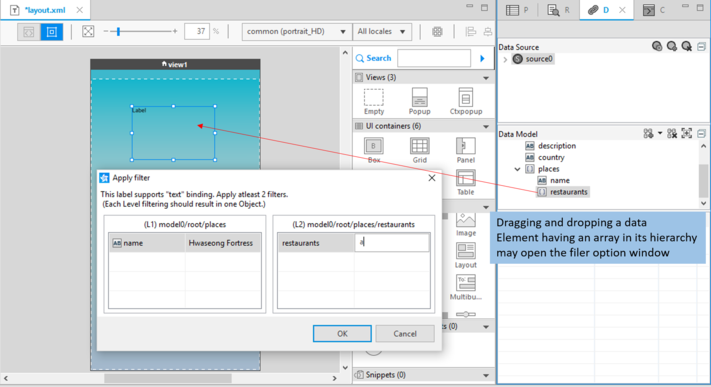Select the Popup view palette item

tap(419, 101)
